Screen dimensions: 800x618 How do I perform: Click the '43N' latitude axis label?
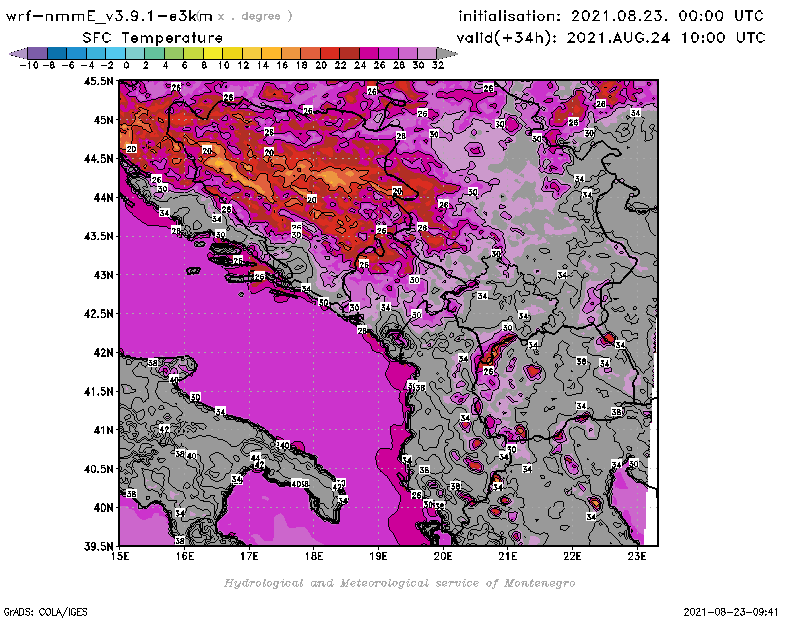(104, 275)
